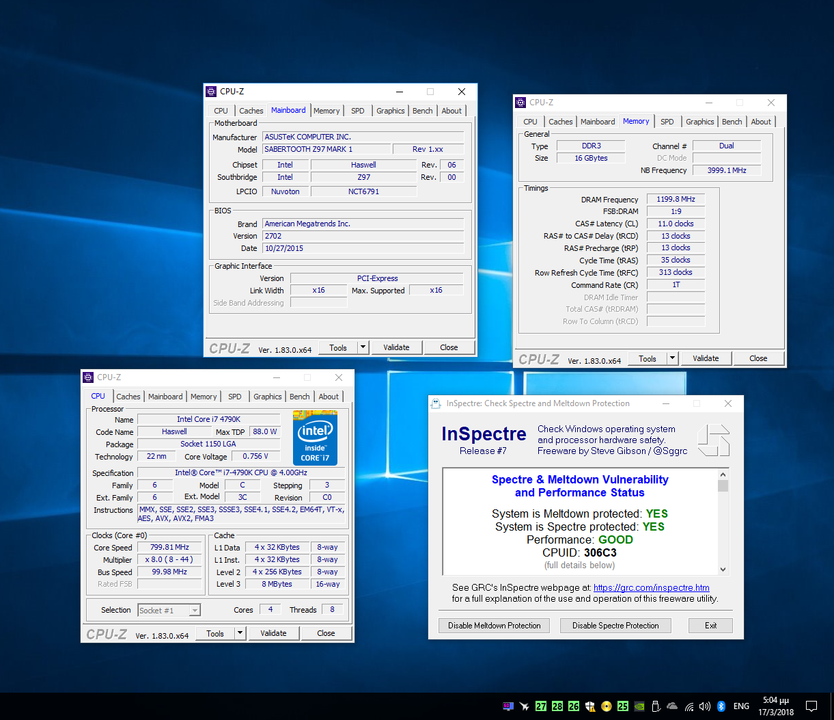Open the tray temperature icon showing 25
This screenshot has height=720, width=834.
coord(623,706)
